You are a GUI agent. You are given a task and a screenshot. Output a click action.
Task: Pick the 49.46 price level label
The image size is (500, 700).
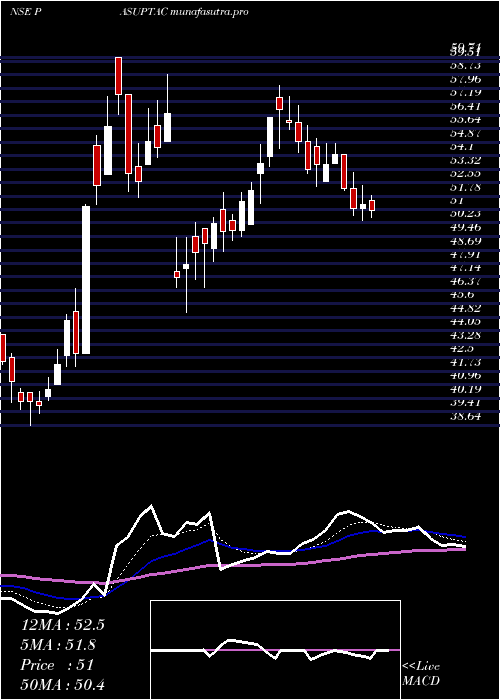pyautogui.click(x=465, y=227)
